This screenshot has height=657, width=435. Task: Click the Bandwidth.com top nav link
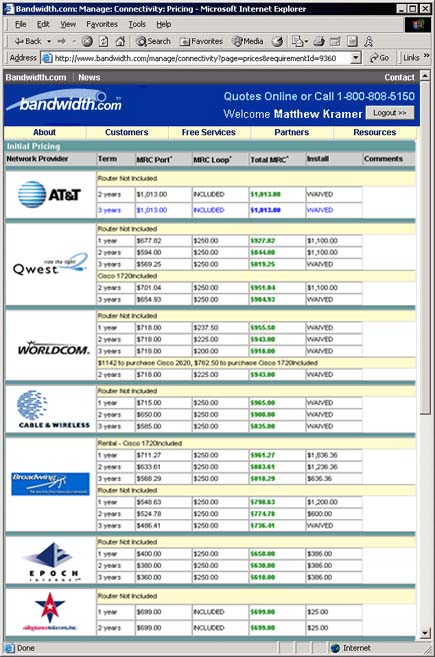pyautogui.click(x=36, y=77)
